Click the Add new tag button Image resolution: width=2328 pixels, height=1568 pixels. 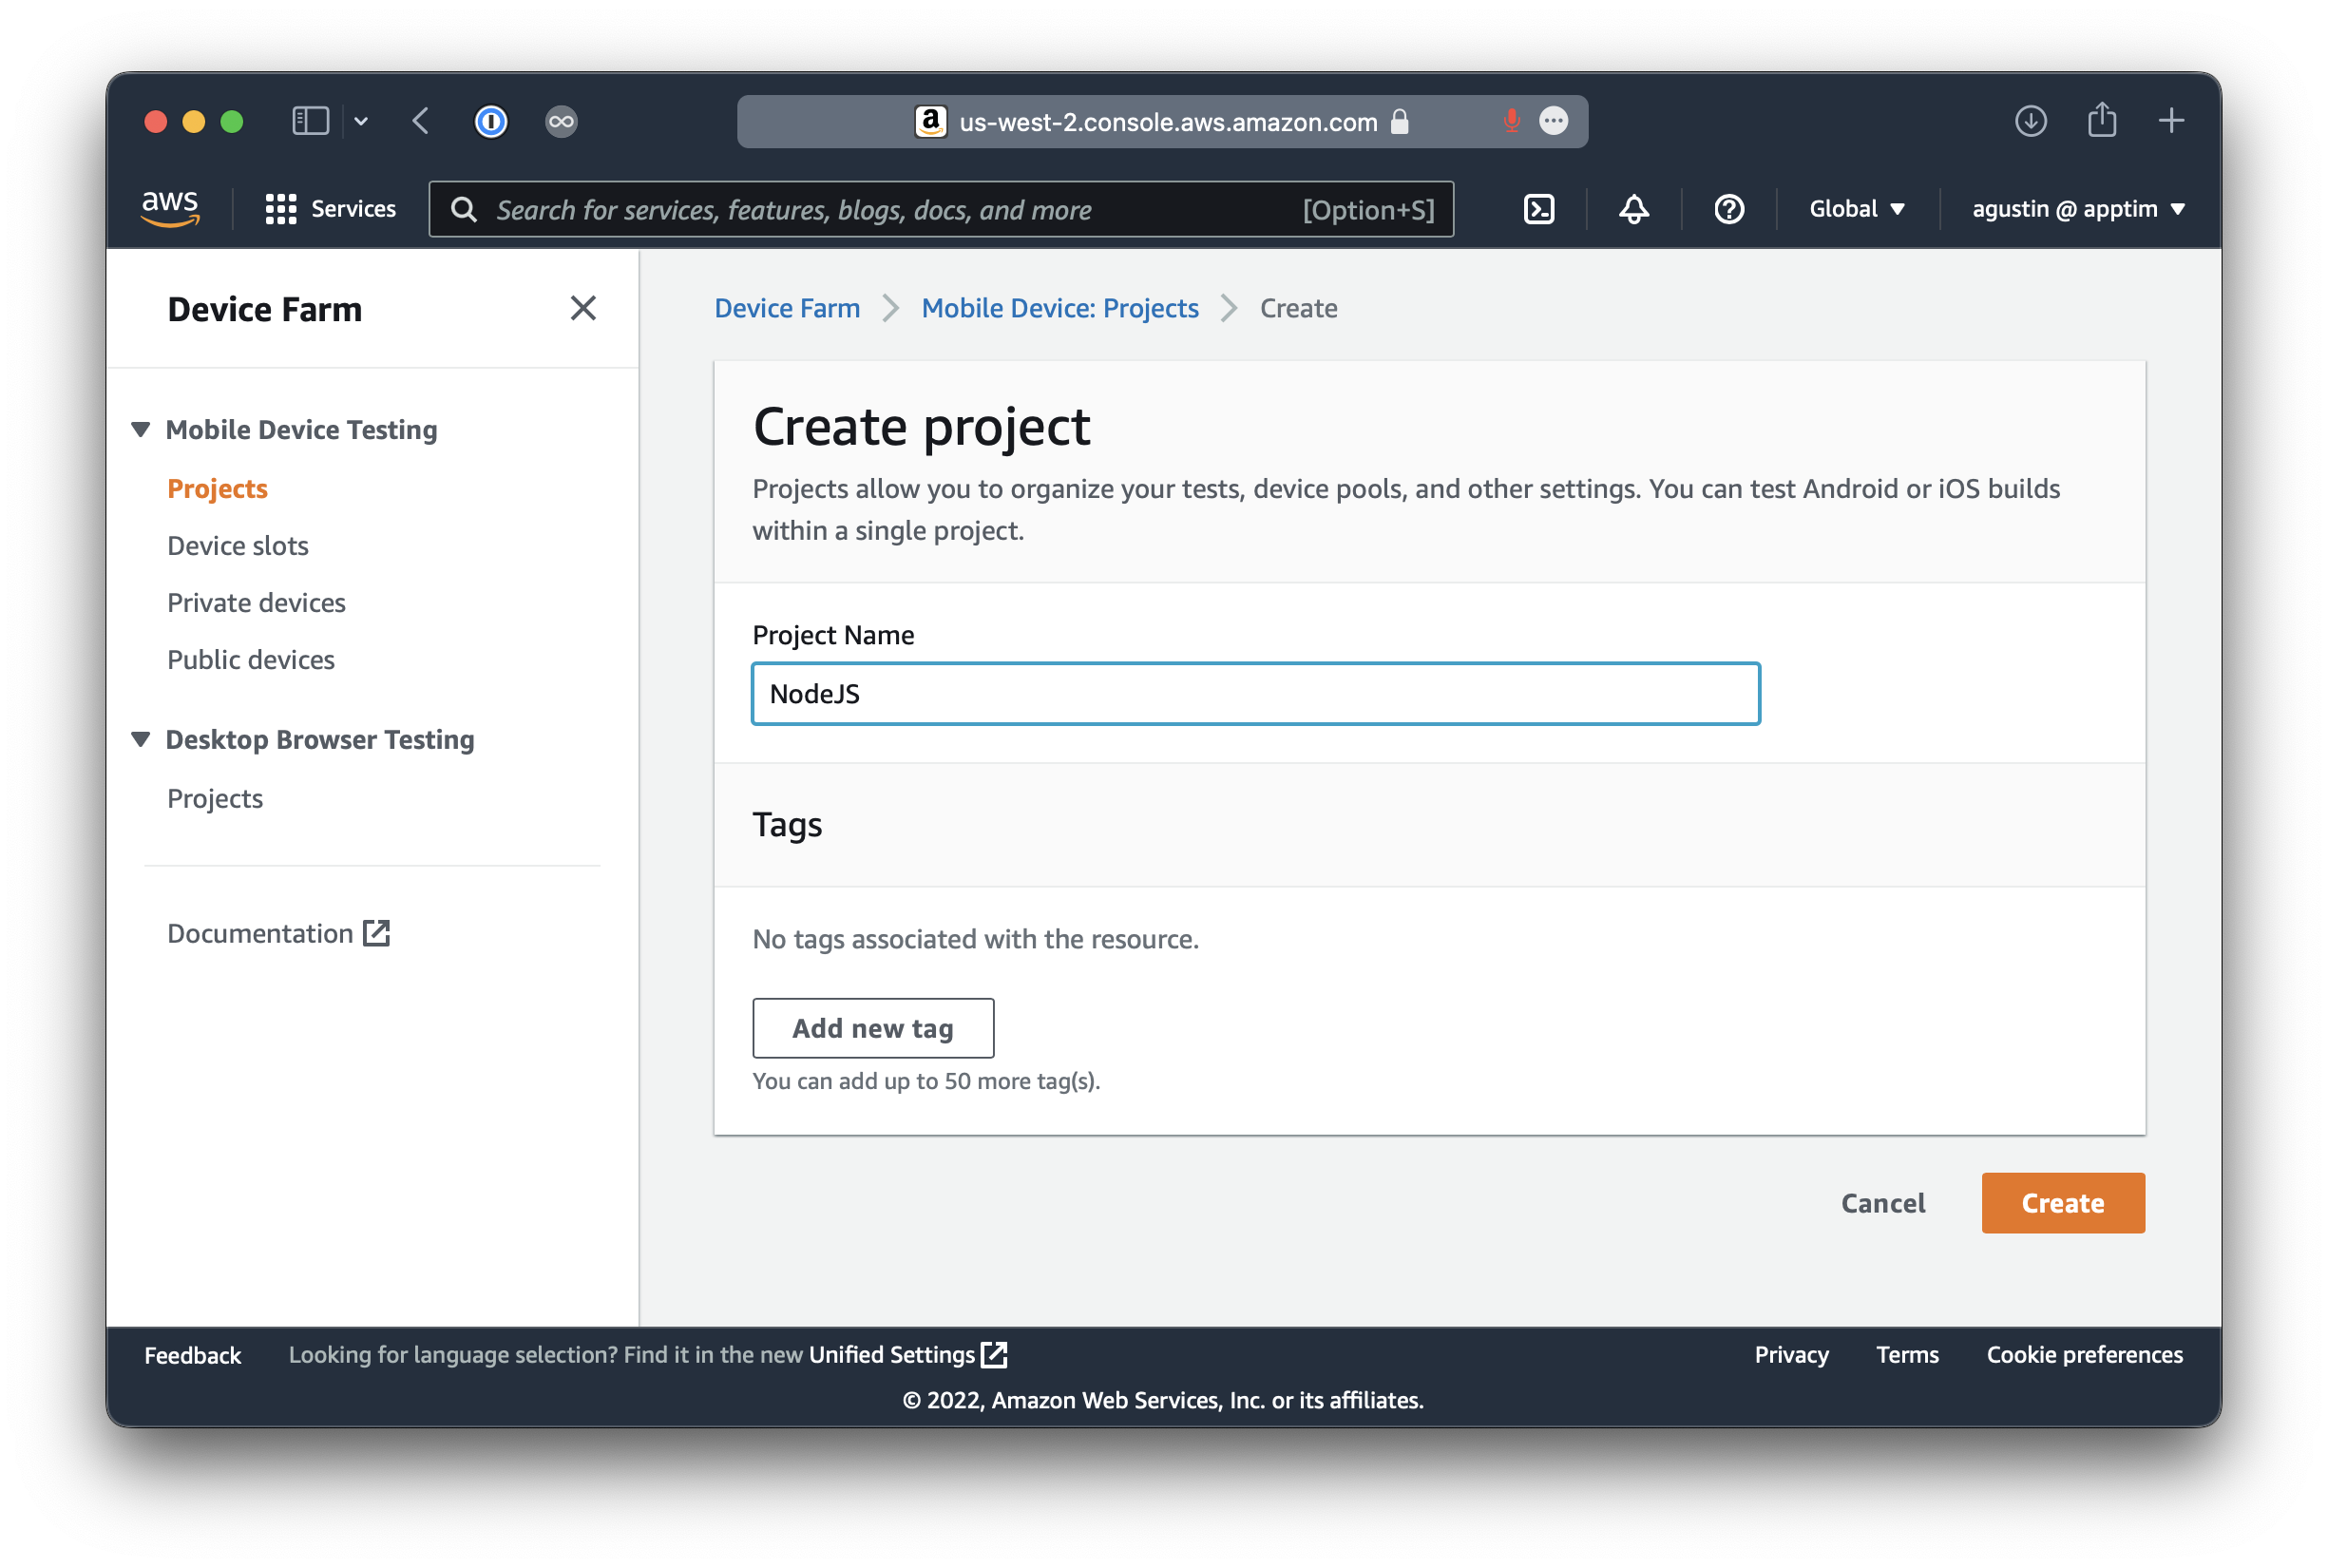point(872,1028)
